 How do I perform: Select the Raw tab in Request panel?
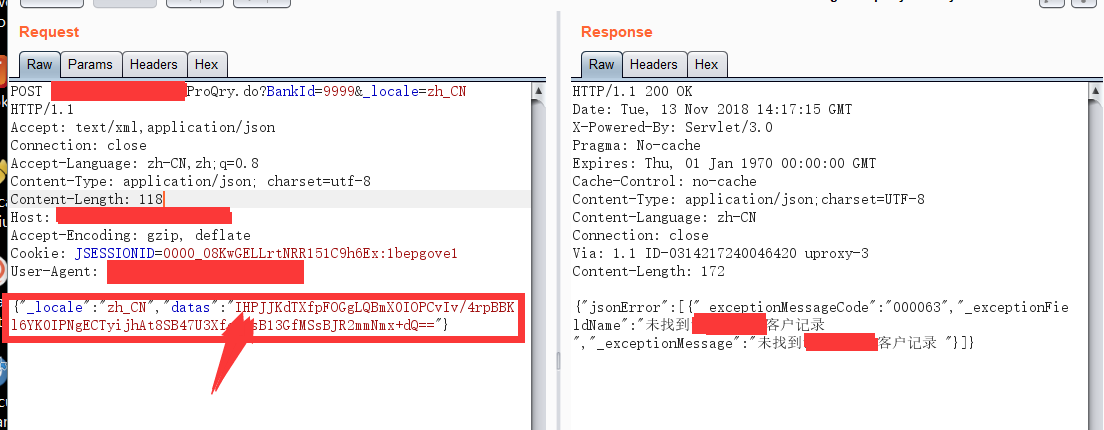pos(39,65)
